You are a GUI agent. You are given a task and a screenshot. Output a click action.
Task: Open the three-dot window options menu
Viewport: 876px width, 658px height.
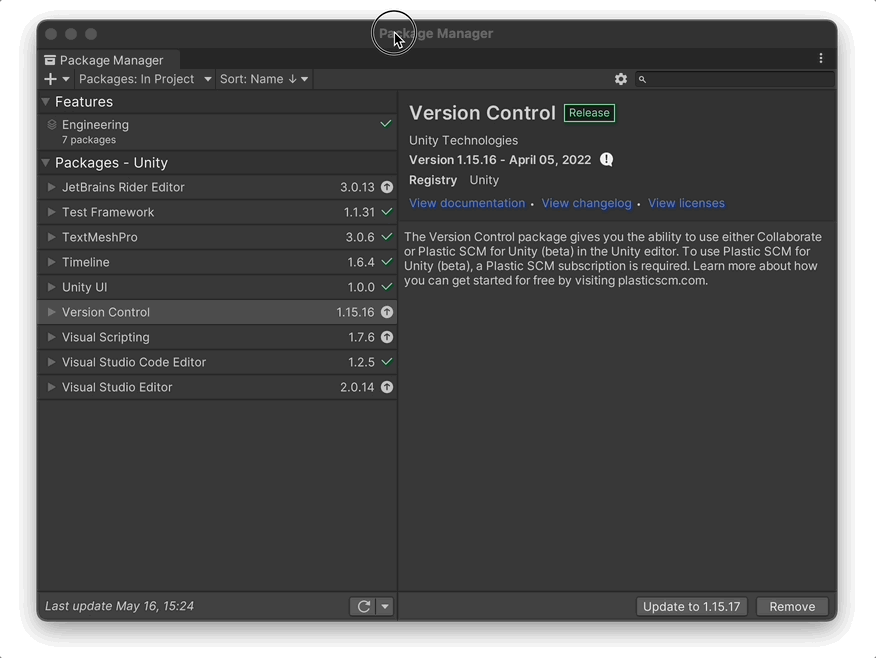point(821,59)
